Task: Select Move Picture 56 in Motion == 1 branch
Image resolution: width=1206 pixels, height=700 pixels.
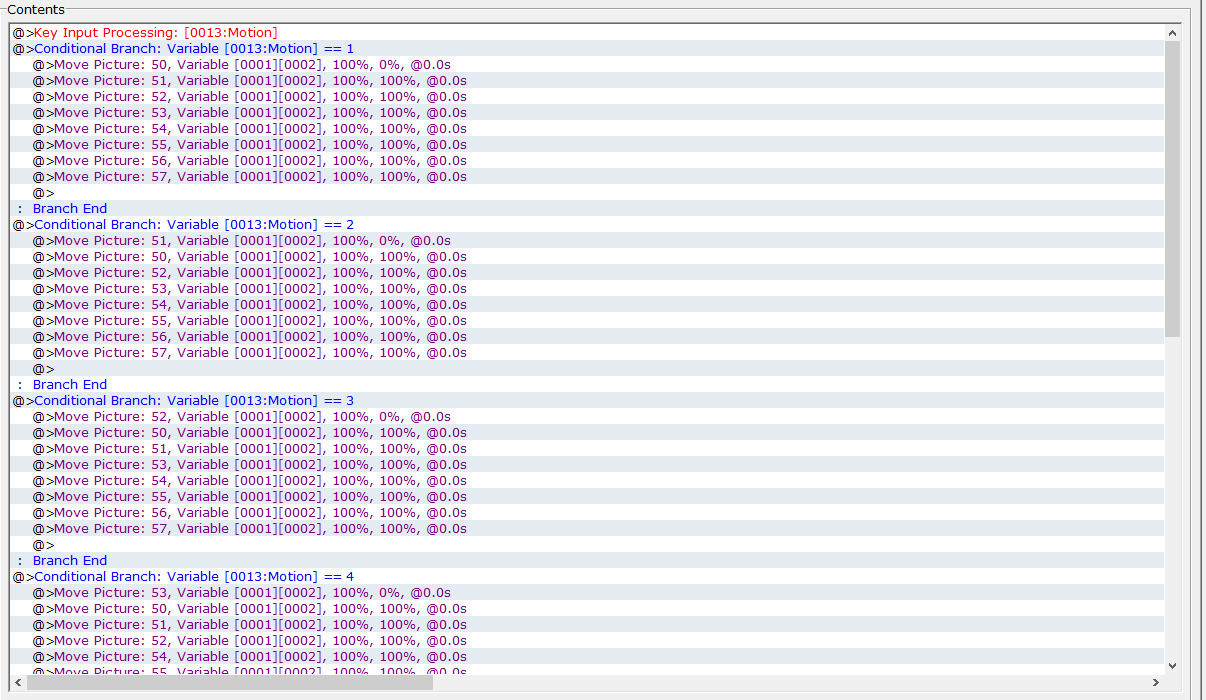Action: click(588, 161)
